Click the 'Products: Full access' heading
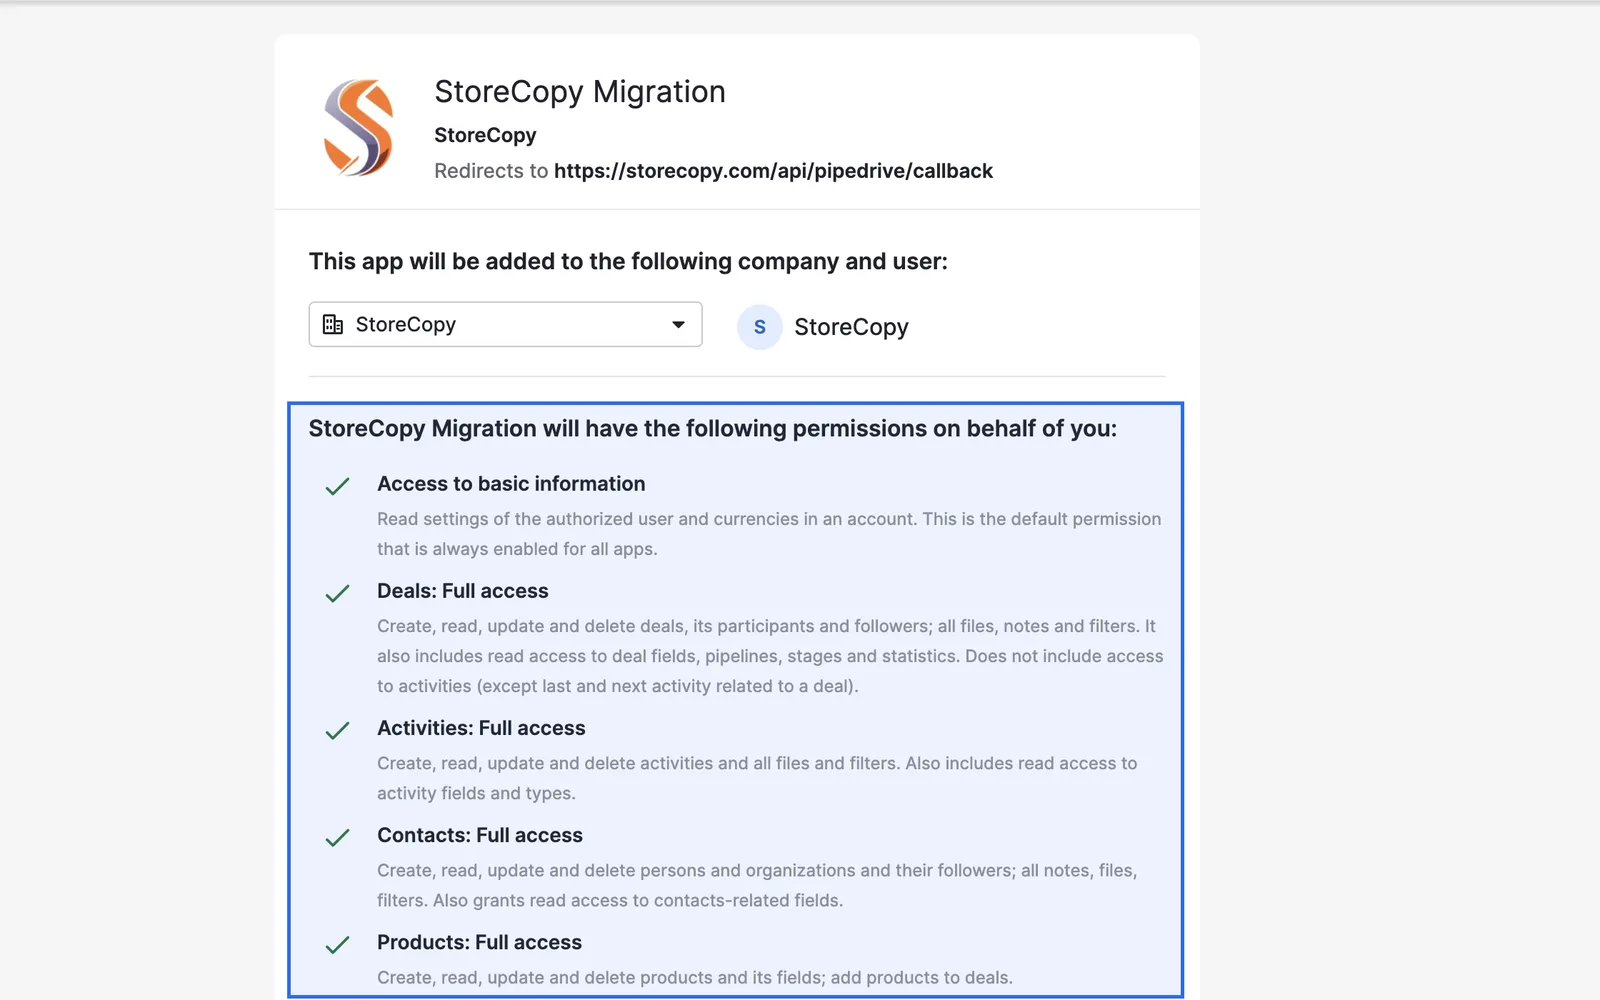The height and width of the screenshot is (1000, 1600). [479, 942]
